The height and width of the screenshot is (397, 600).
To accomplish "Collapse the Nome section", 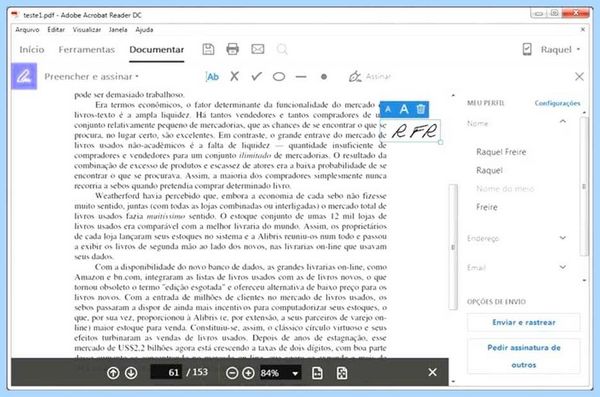I will pyautogui.click(x=562, y=122).
